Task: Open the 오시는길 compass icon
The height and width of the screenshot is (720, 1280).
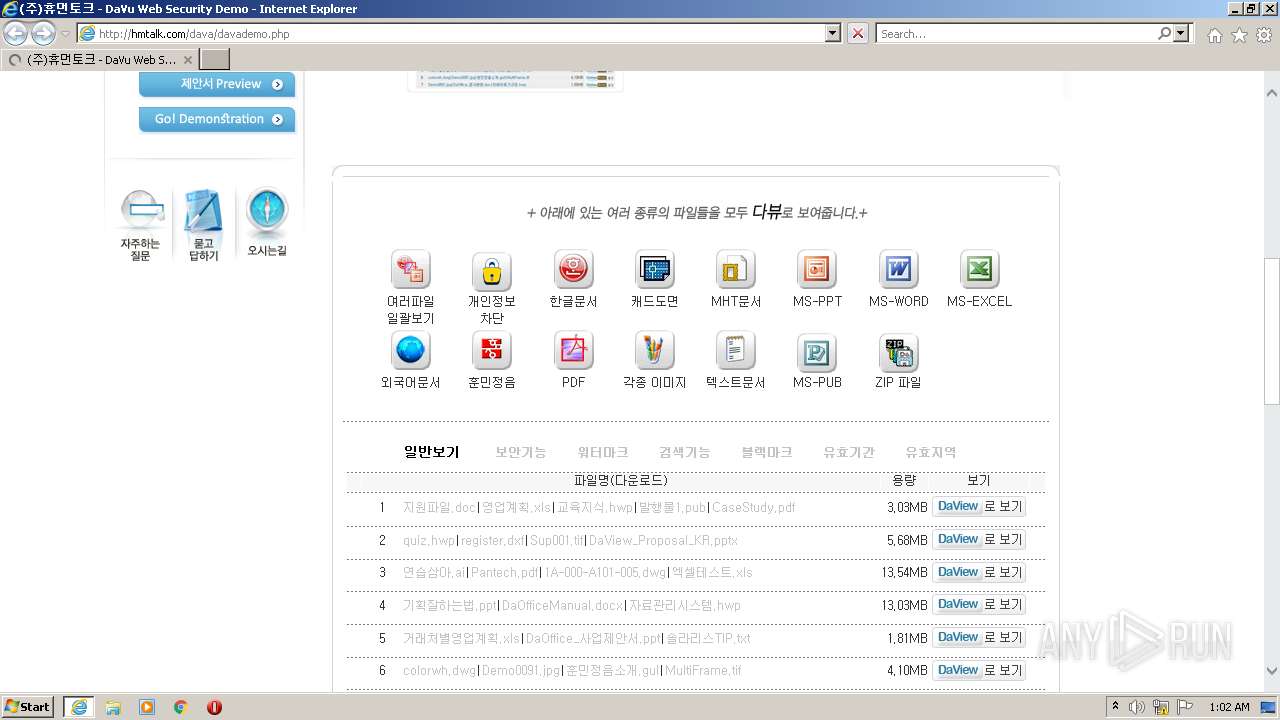Action: click(x=267, y=222)
